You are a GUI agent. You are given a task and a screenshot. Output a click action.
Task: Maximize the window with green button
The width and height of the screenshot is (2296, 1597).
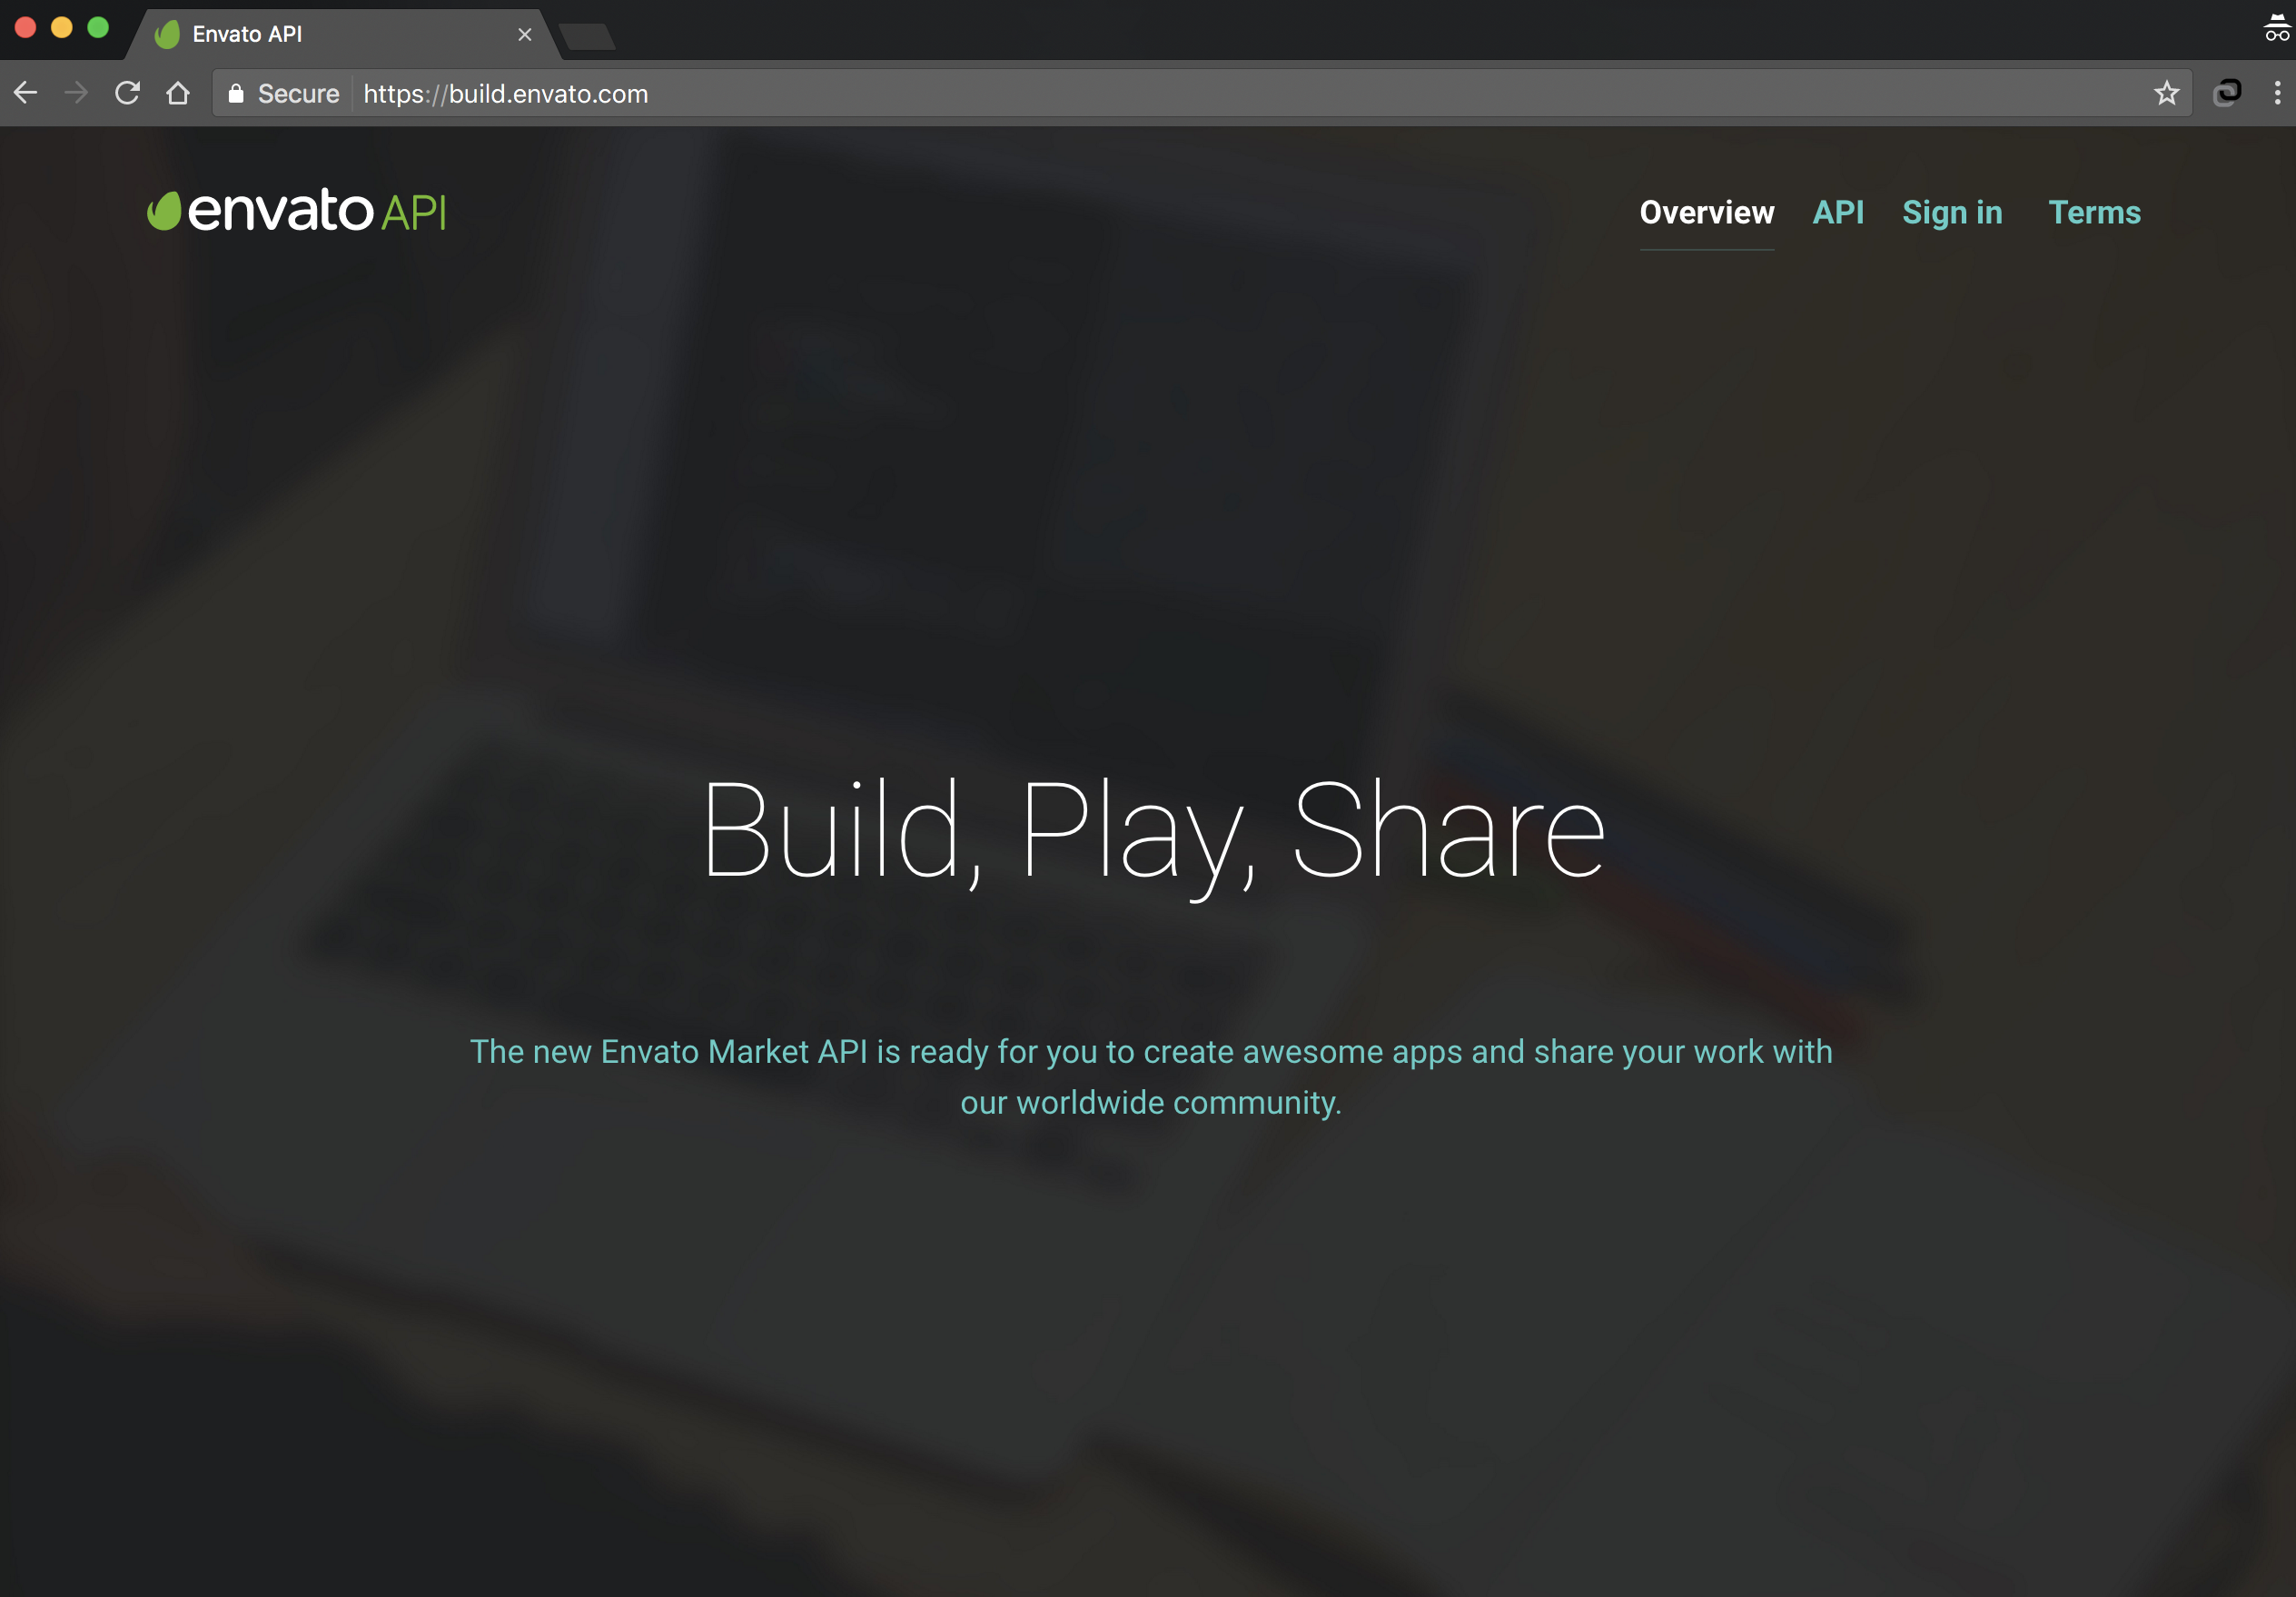98,28
